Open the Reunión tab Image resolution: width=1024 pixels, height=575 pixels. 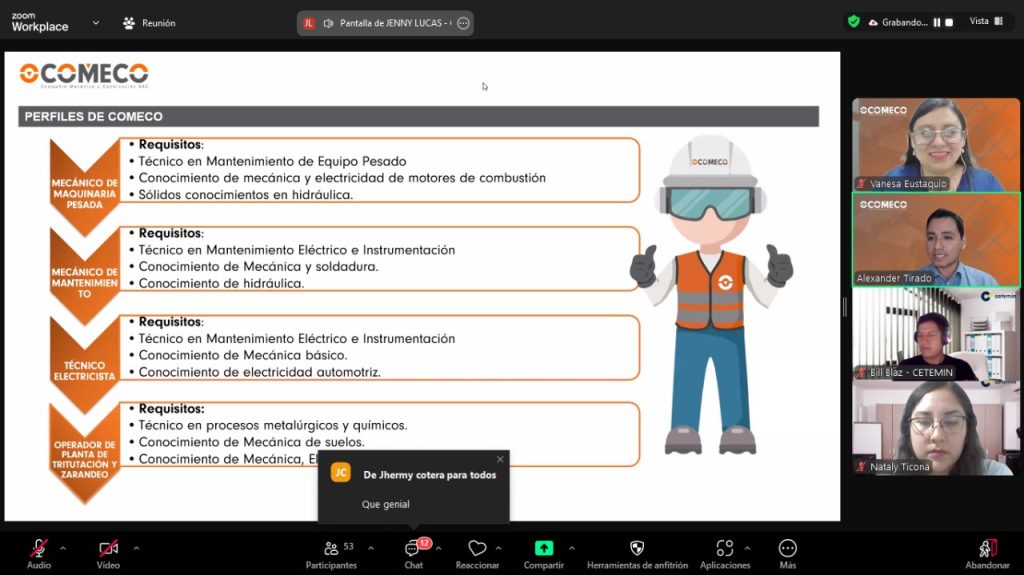(x=148, y=23)
